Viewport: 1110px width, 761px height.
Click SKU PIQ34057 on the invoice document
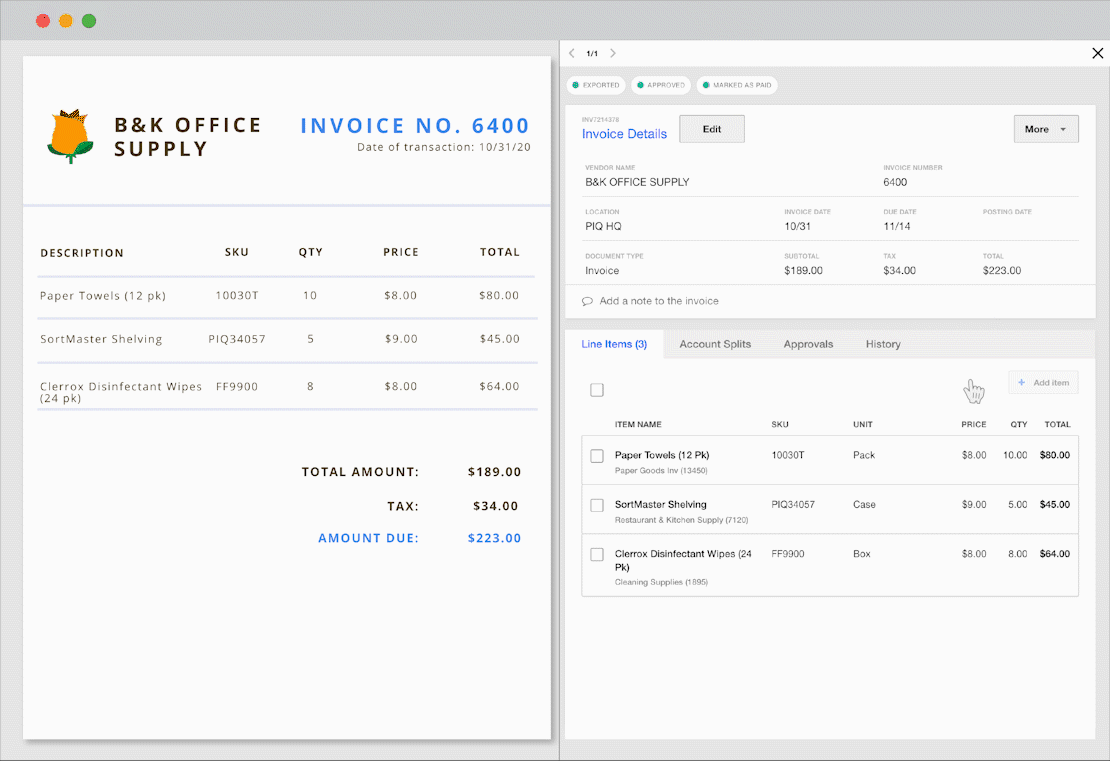[237, 339]
